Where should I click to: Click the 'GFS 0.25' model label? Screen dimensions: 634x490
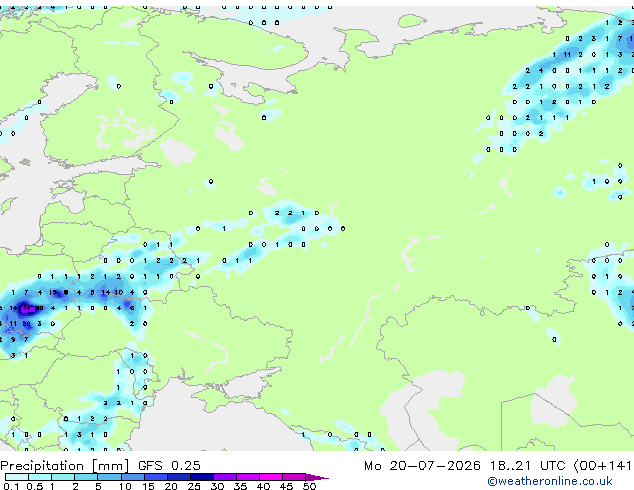(169, 466)
